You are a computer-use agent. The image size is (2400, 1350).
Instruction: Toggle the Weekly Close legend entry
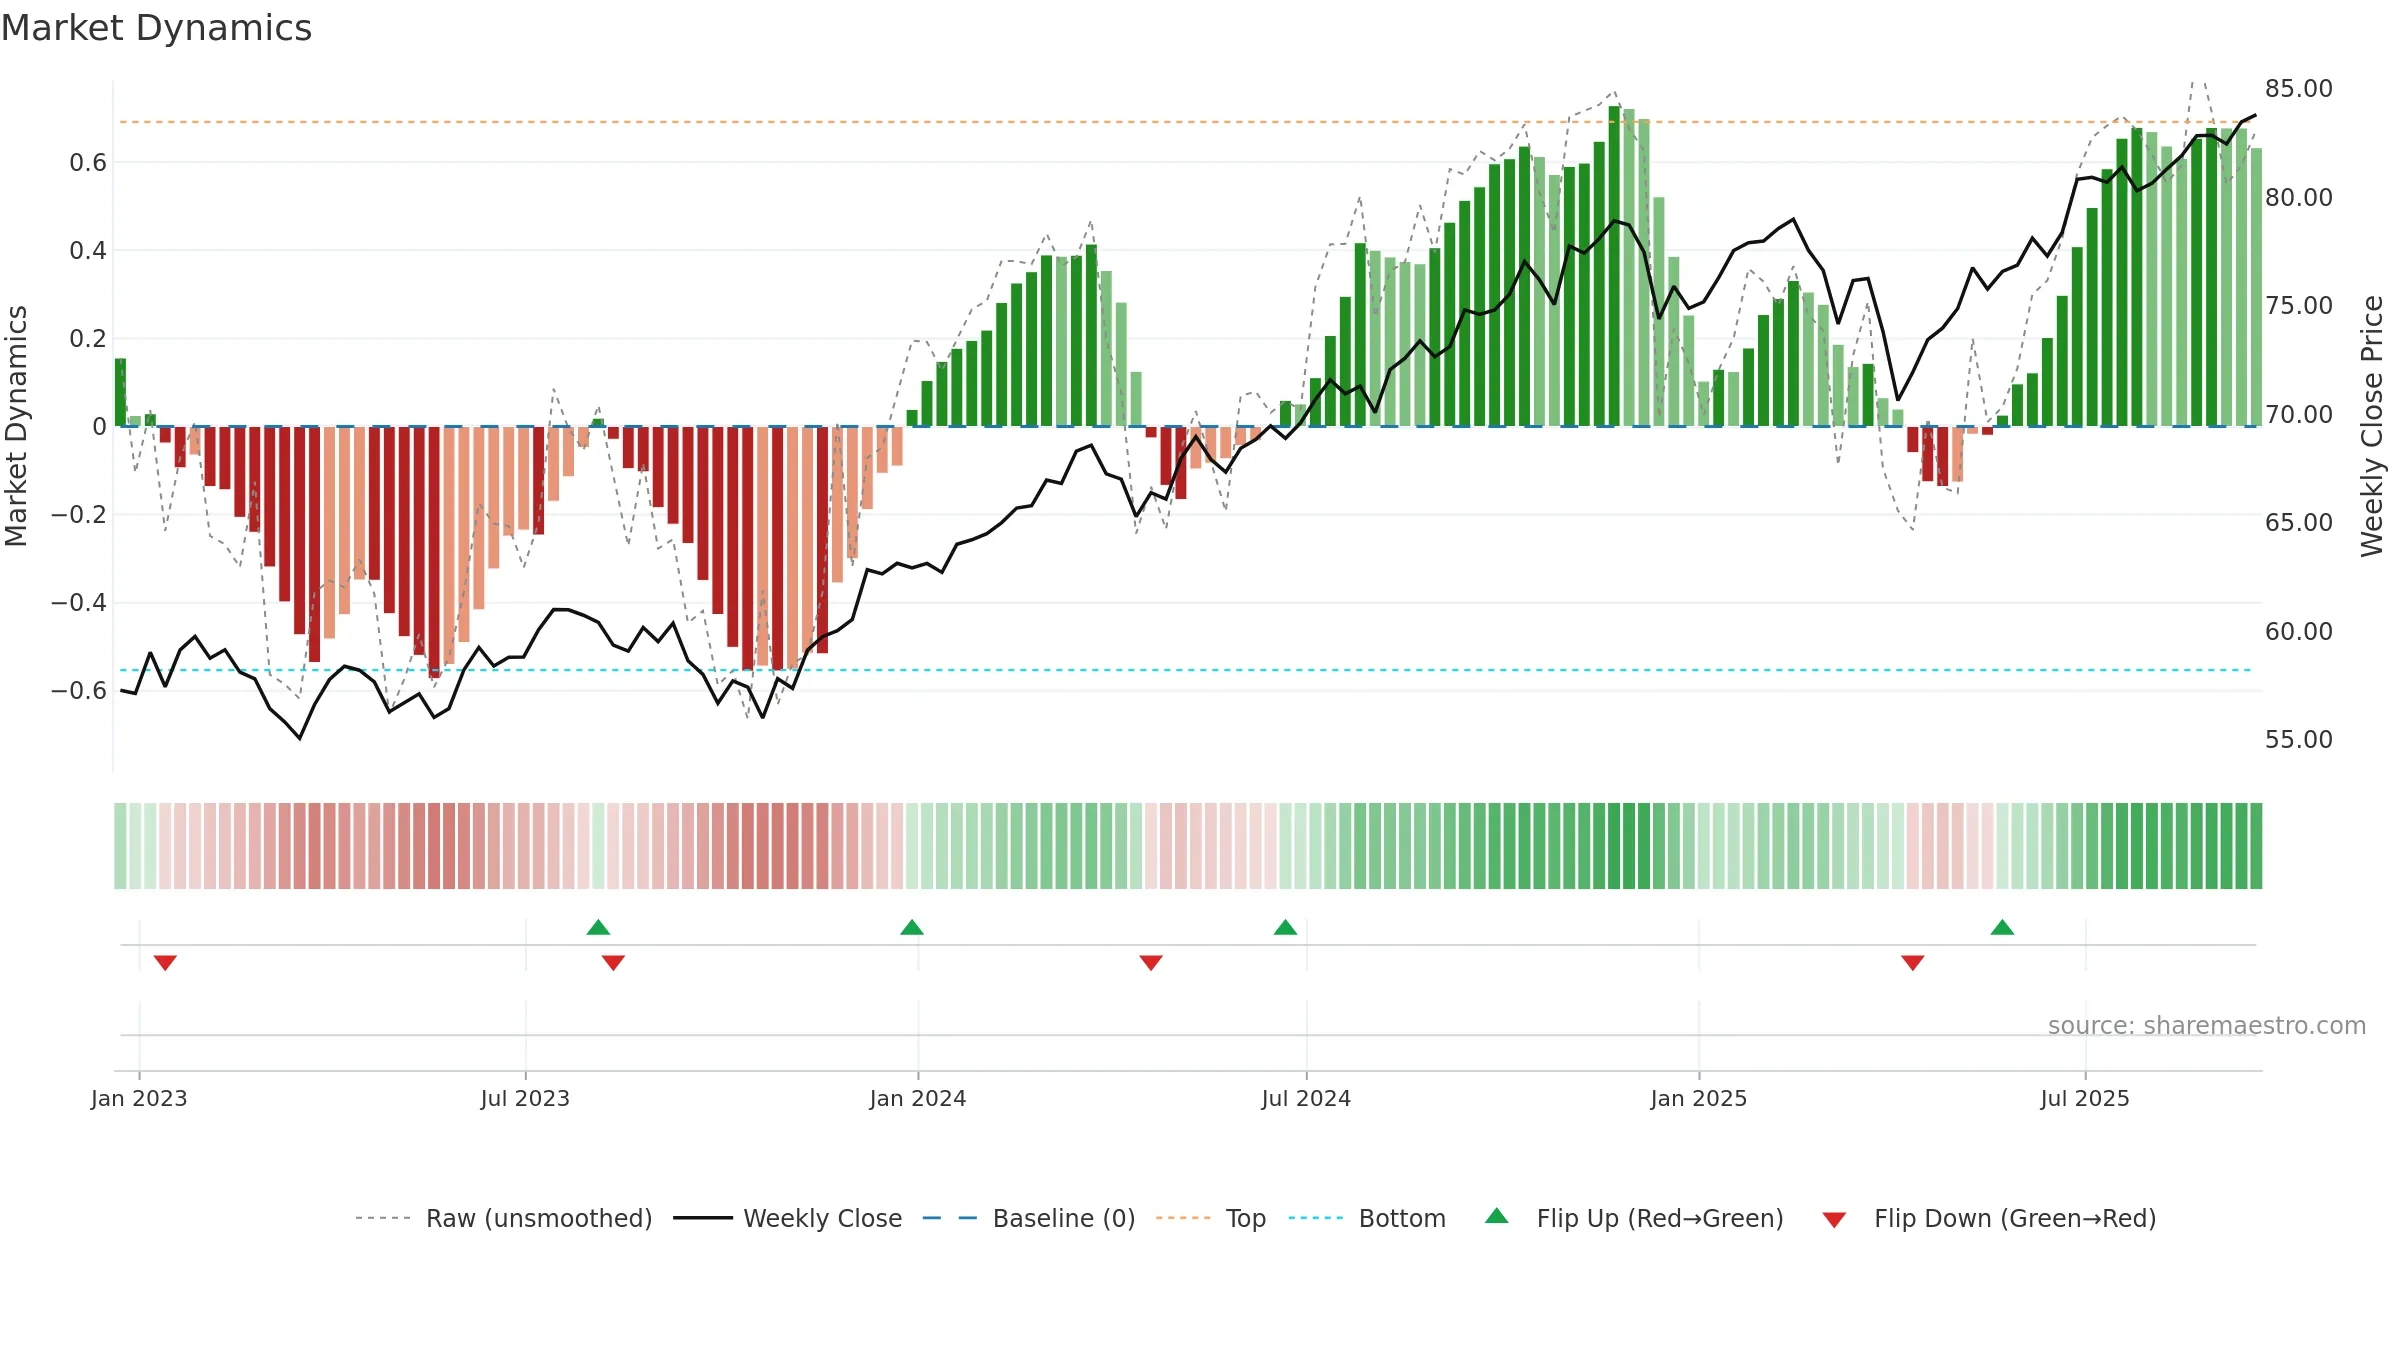[787, 1218]
